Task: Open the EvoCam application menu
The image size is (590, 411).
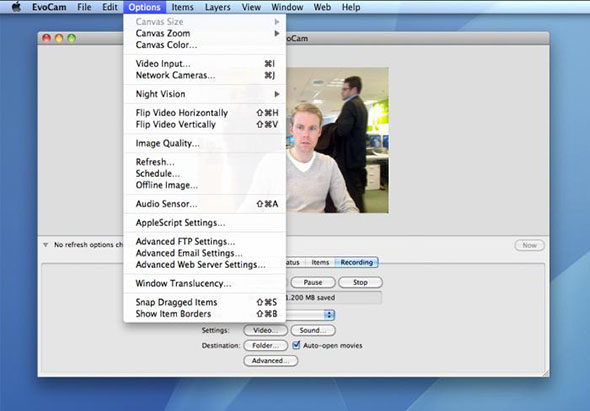Action: click(49, 7)
